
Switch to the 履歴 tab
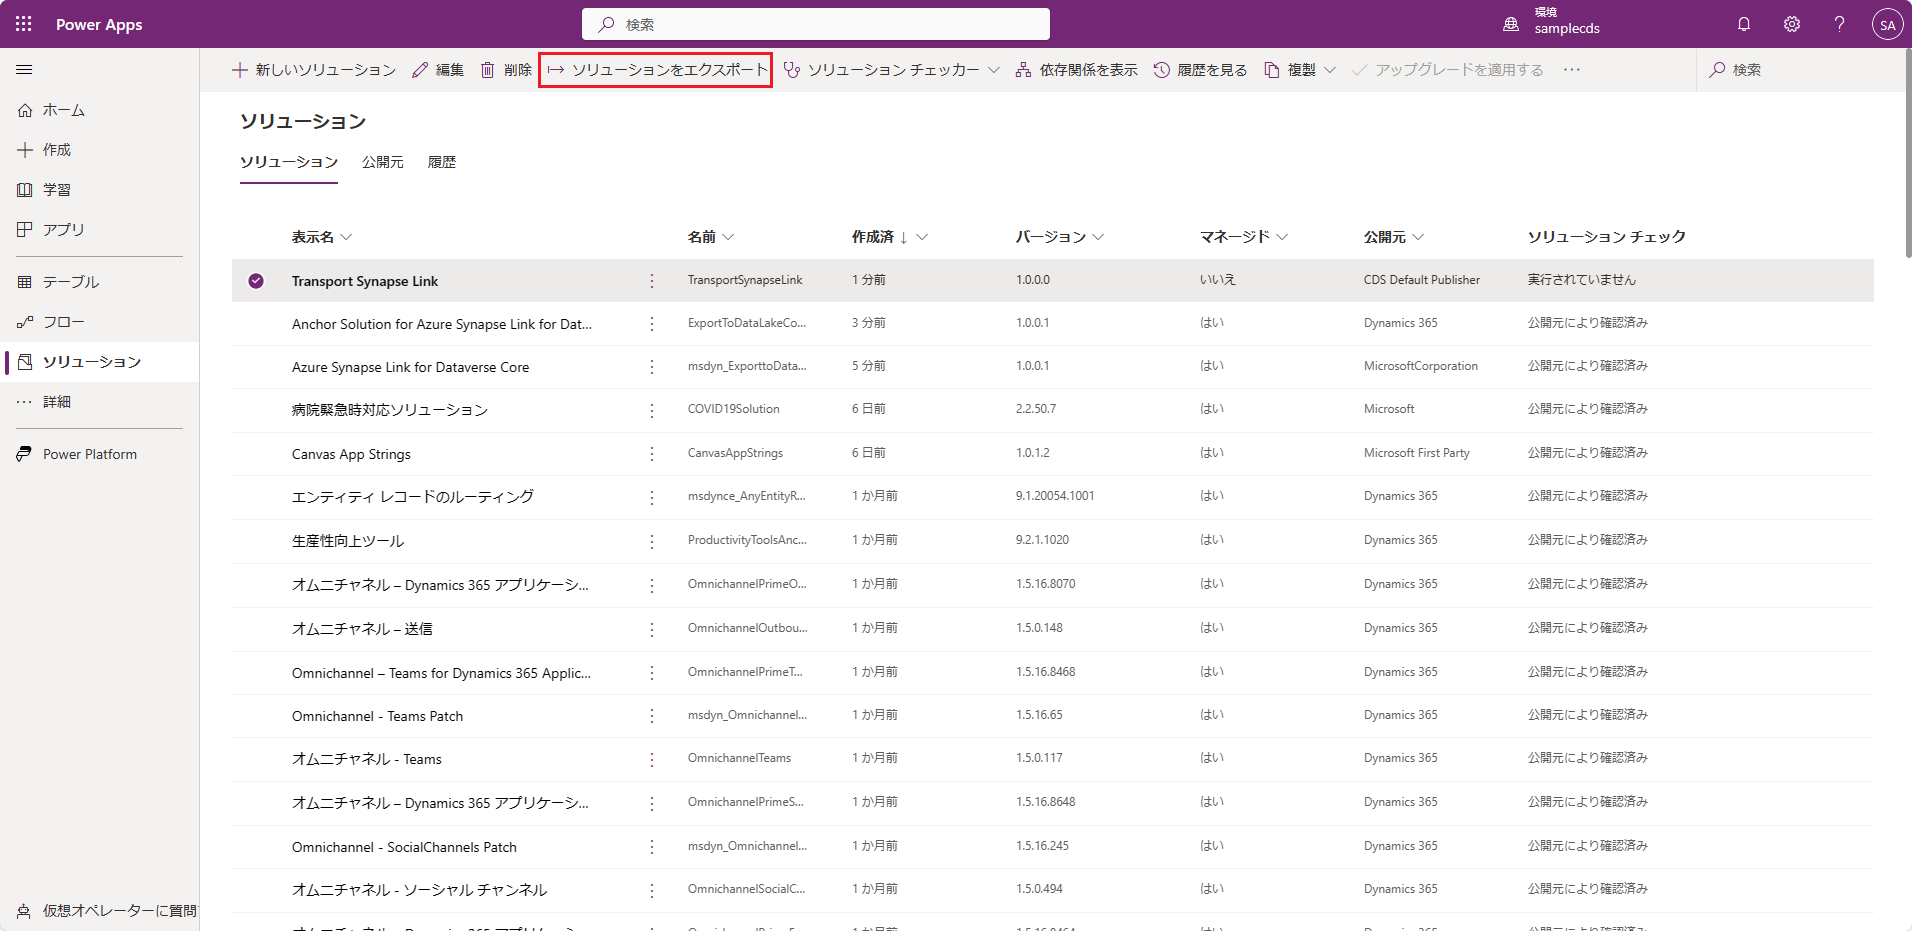pos(441,162)
